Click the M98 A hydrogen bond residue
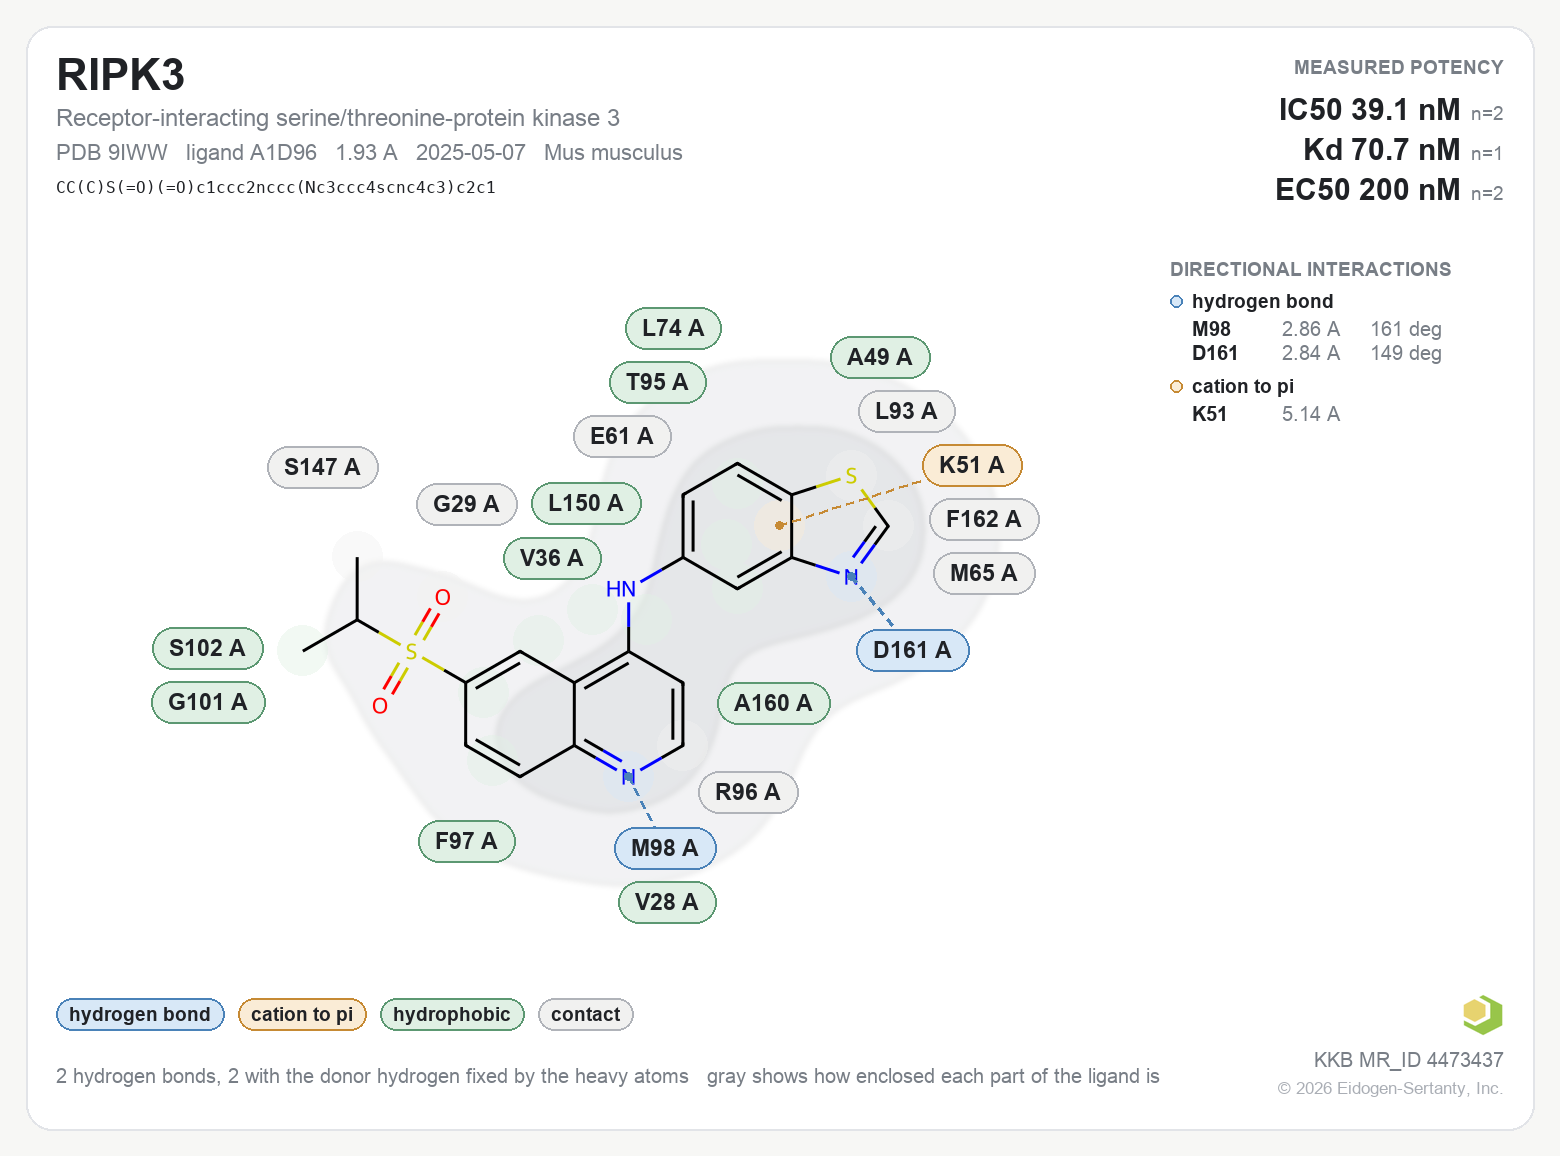1560x1156 pixels. click(x=665, y=848)
